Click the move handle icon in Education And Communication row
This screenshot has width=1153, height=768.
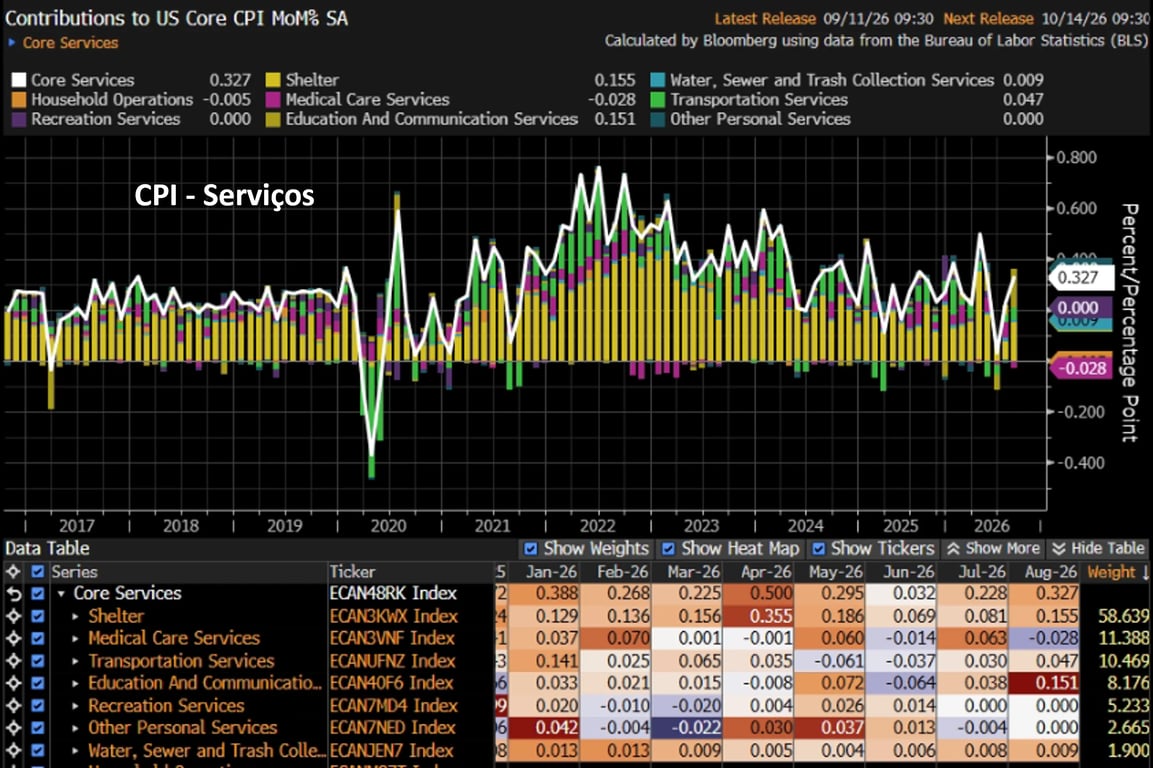pos(13,683)
